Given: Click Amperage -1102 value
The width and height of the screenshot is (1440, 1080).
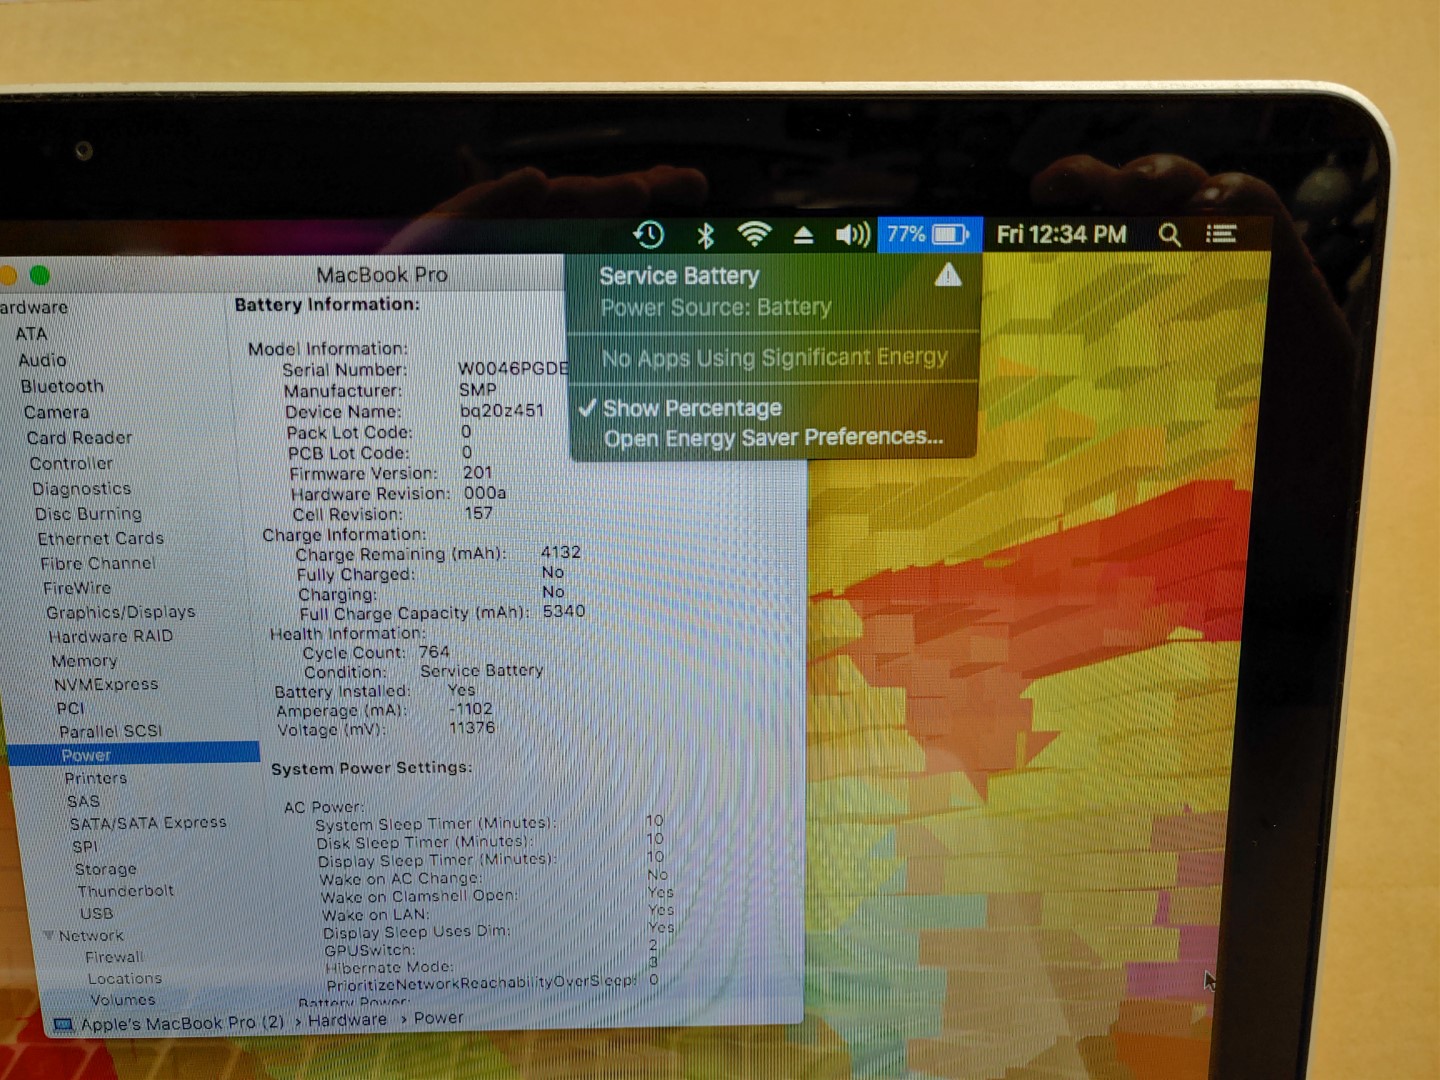Looking at the screenshot, I should point(470,709).
